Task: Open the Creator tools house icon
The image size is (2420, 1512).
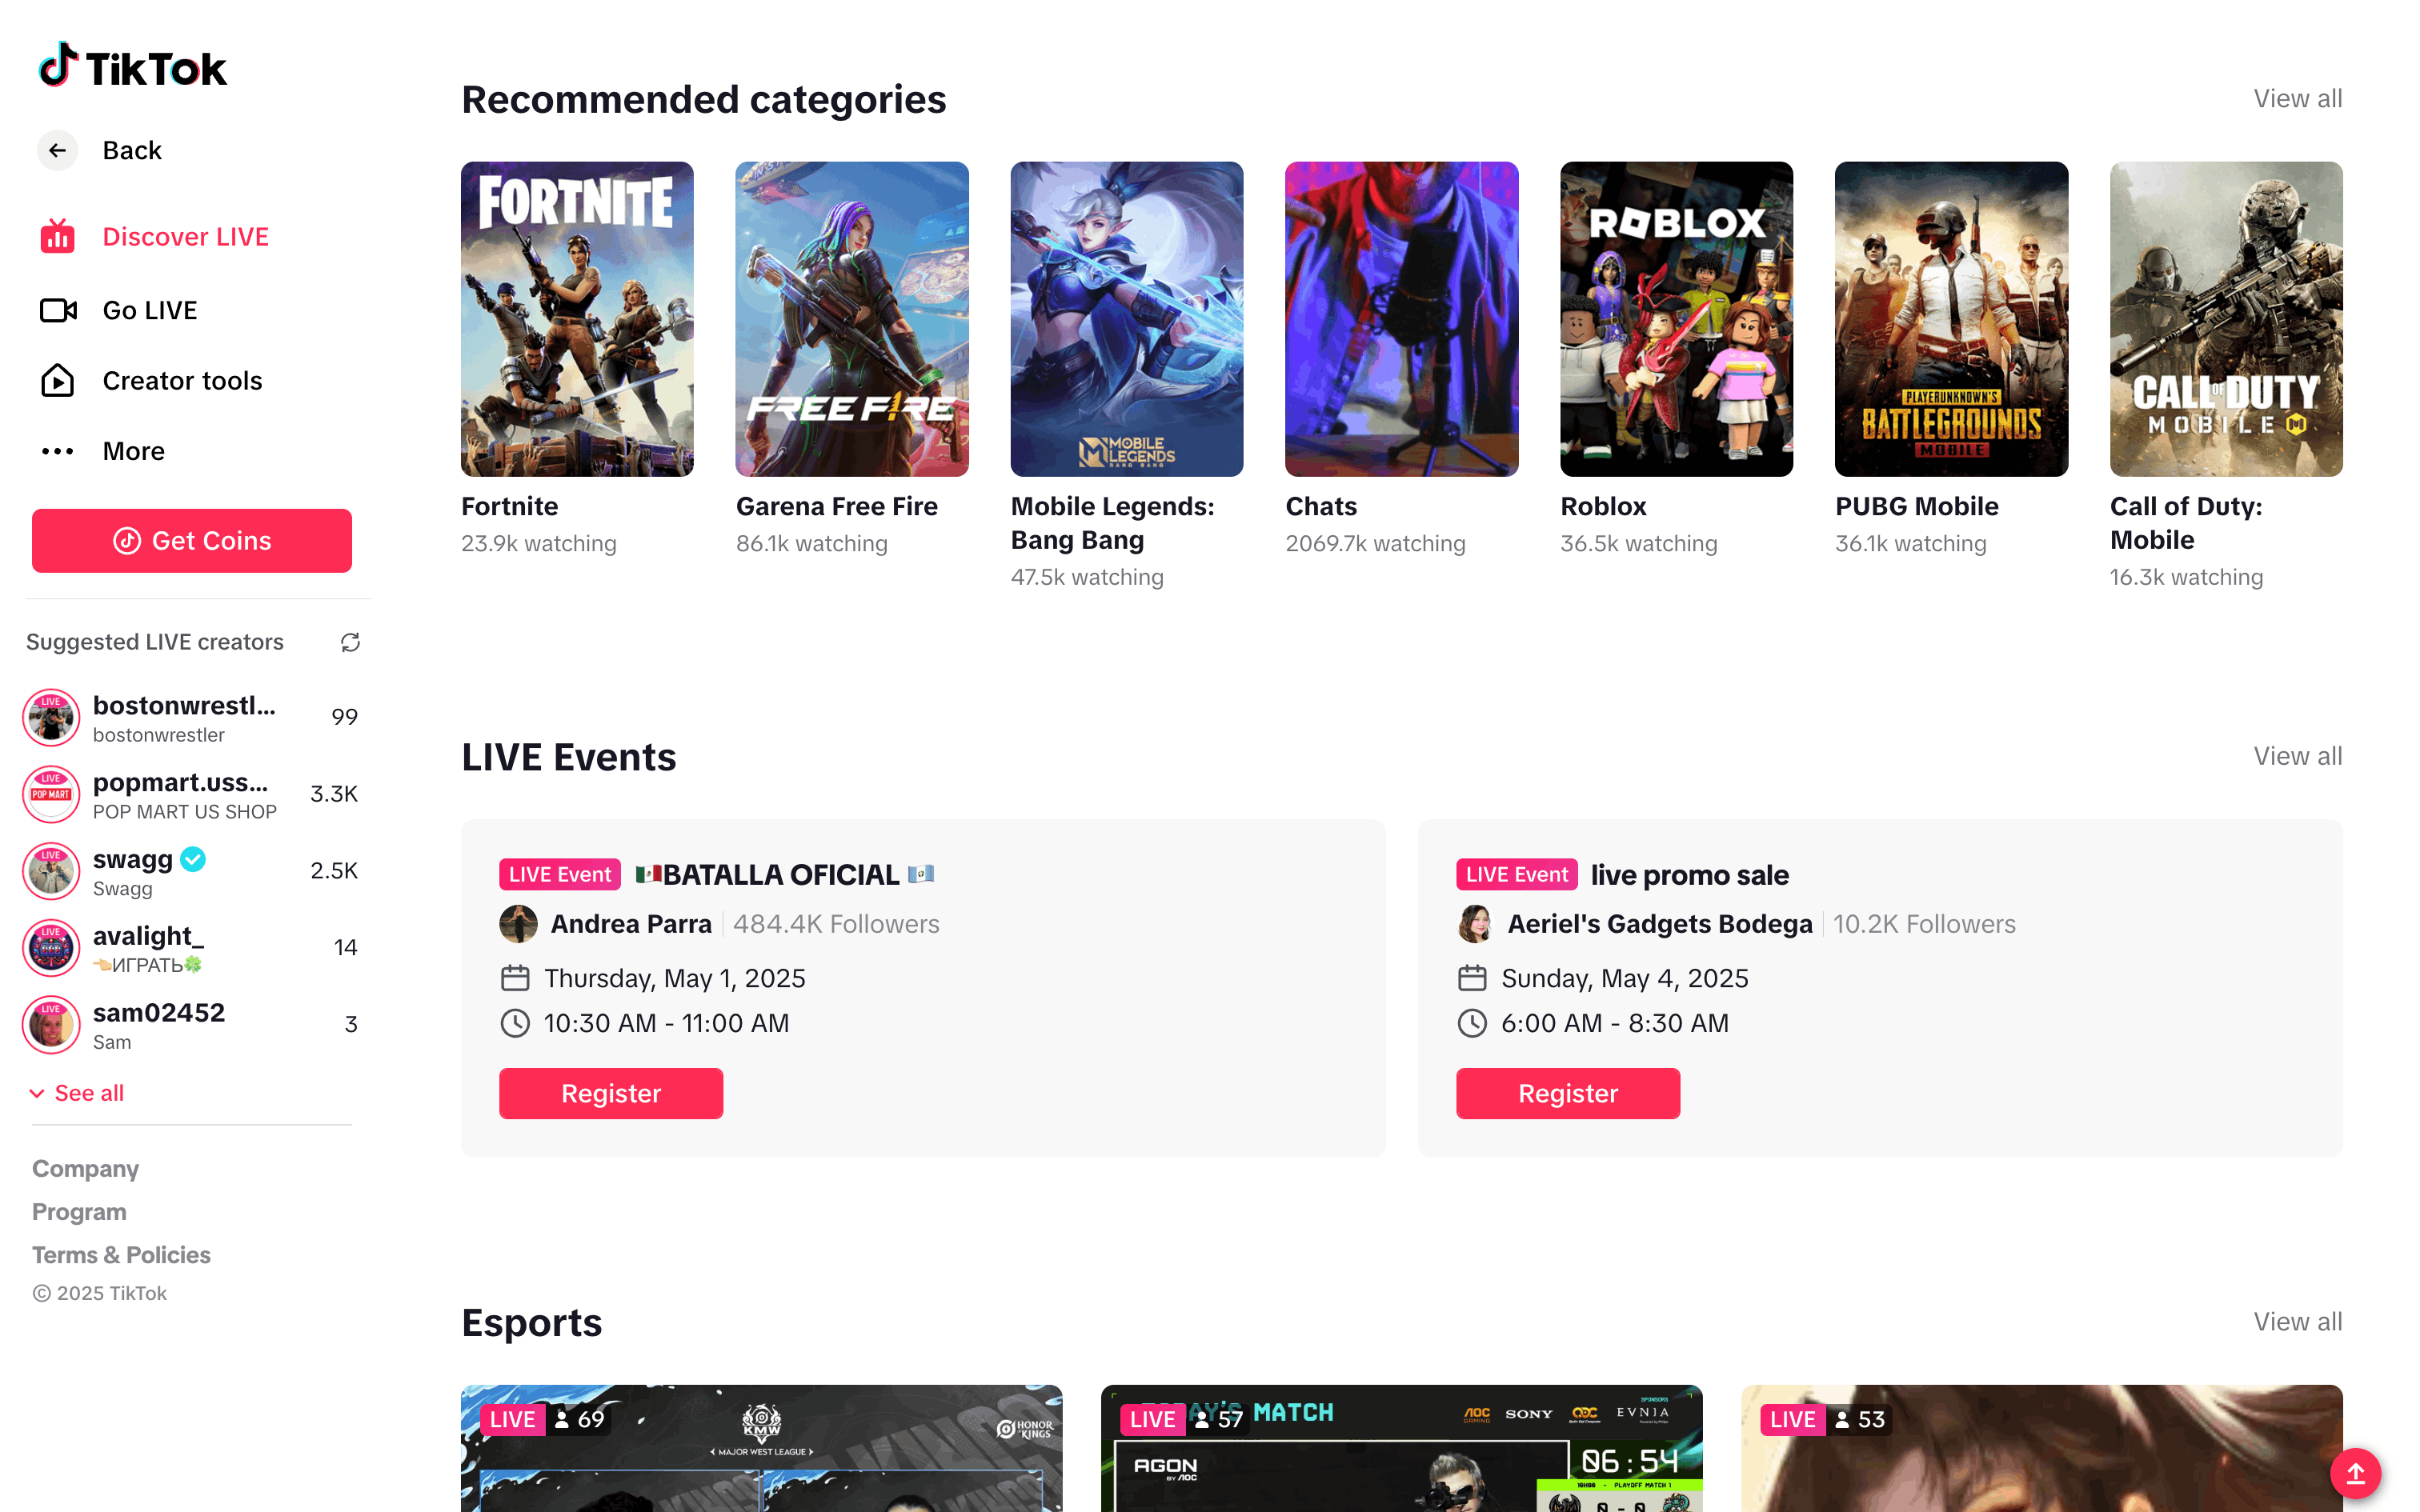Action: [58, 381]
